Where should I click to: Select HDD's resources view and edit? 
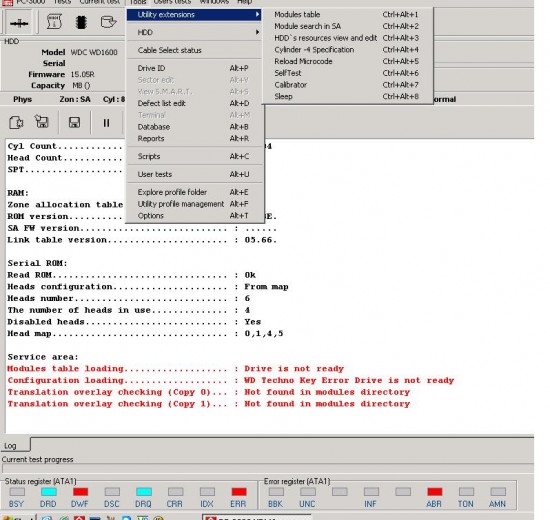coord(347,38)
